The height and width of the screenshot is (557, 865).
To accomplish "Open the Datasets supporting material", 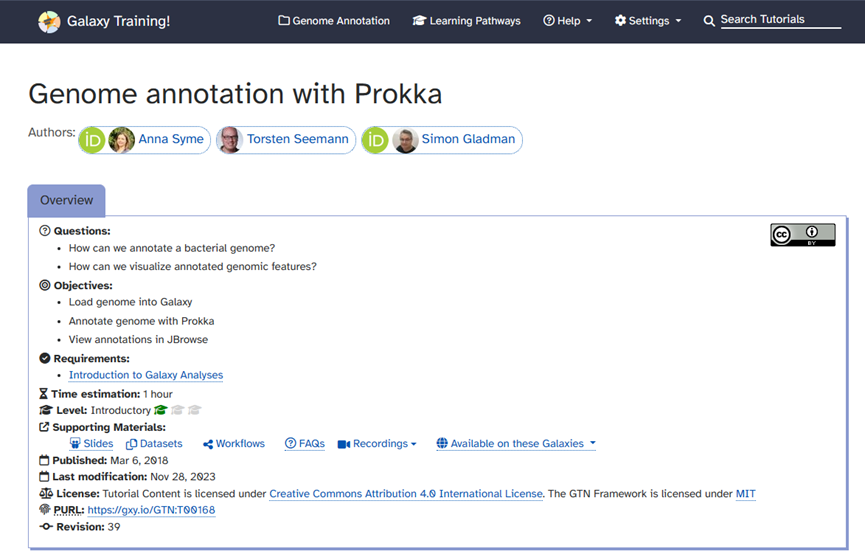I will click(x=154, y=443).
